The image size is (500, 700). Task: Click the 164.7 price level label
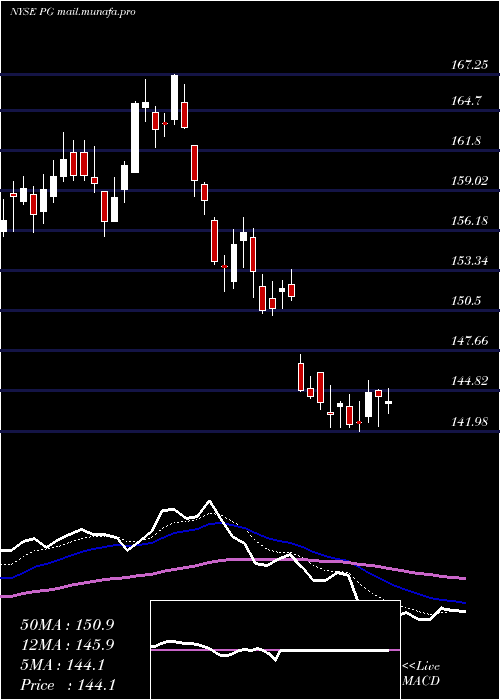(466, 101)
